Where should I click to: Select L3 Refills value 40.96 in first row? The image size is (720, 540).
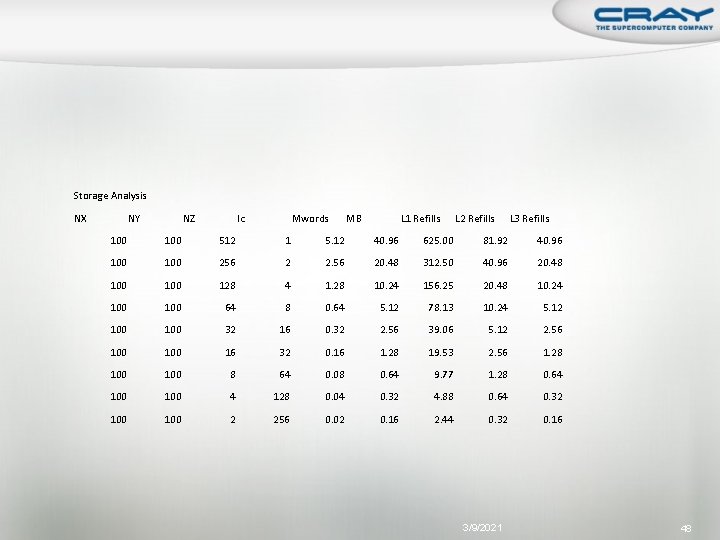pos(550,241)
